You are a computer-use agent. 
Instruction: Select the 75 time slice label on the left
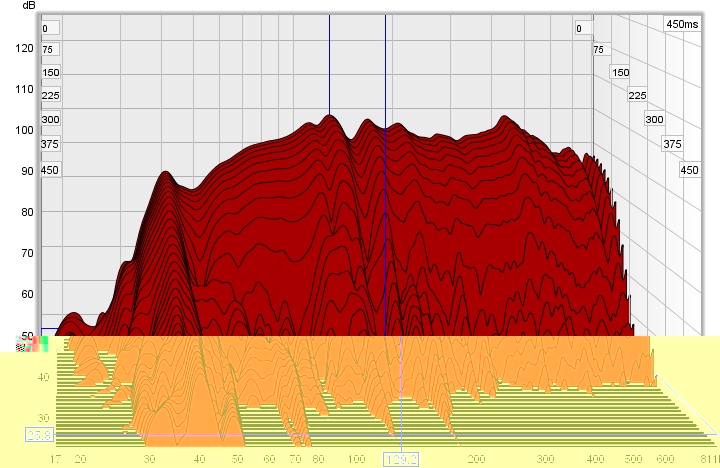(48, 50)
